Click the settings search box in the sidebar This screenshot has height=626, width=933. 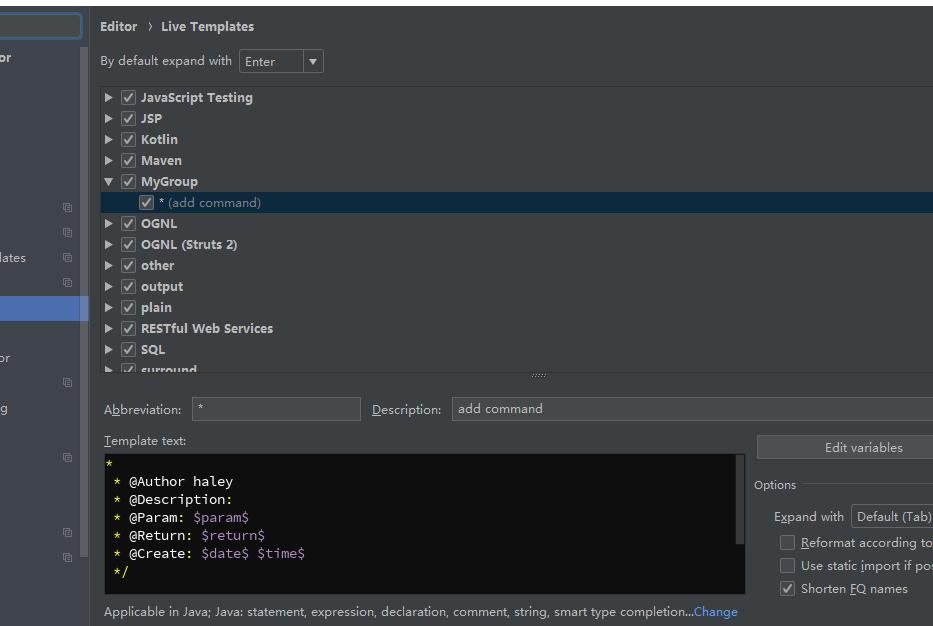point(39,26)
